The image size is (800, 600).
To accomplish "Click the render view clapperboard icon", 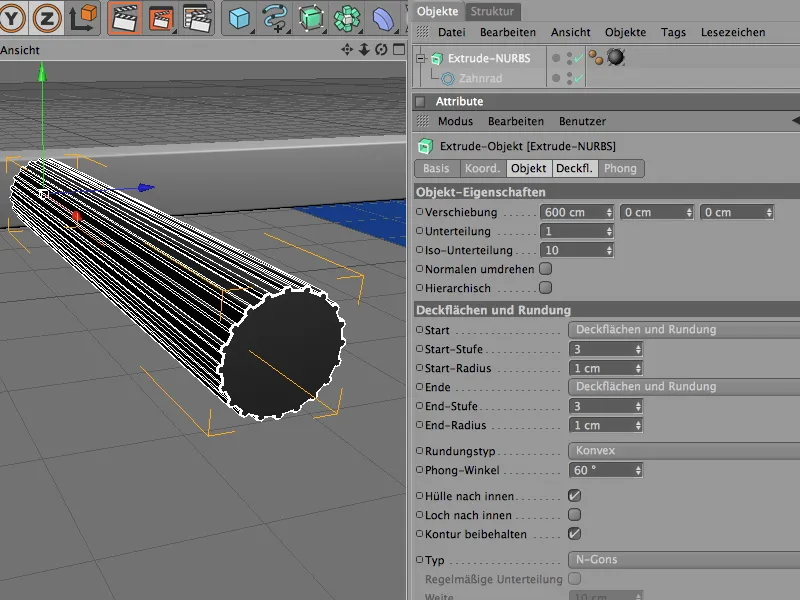I will click(124, 17).
